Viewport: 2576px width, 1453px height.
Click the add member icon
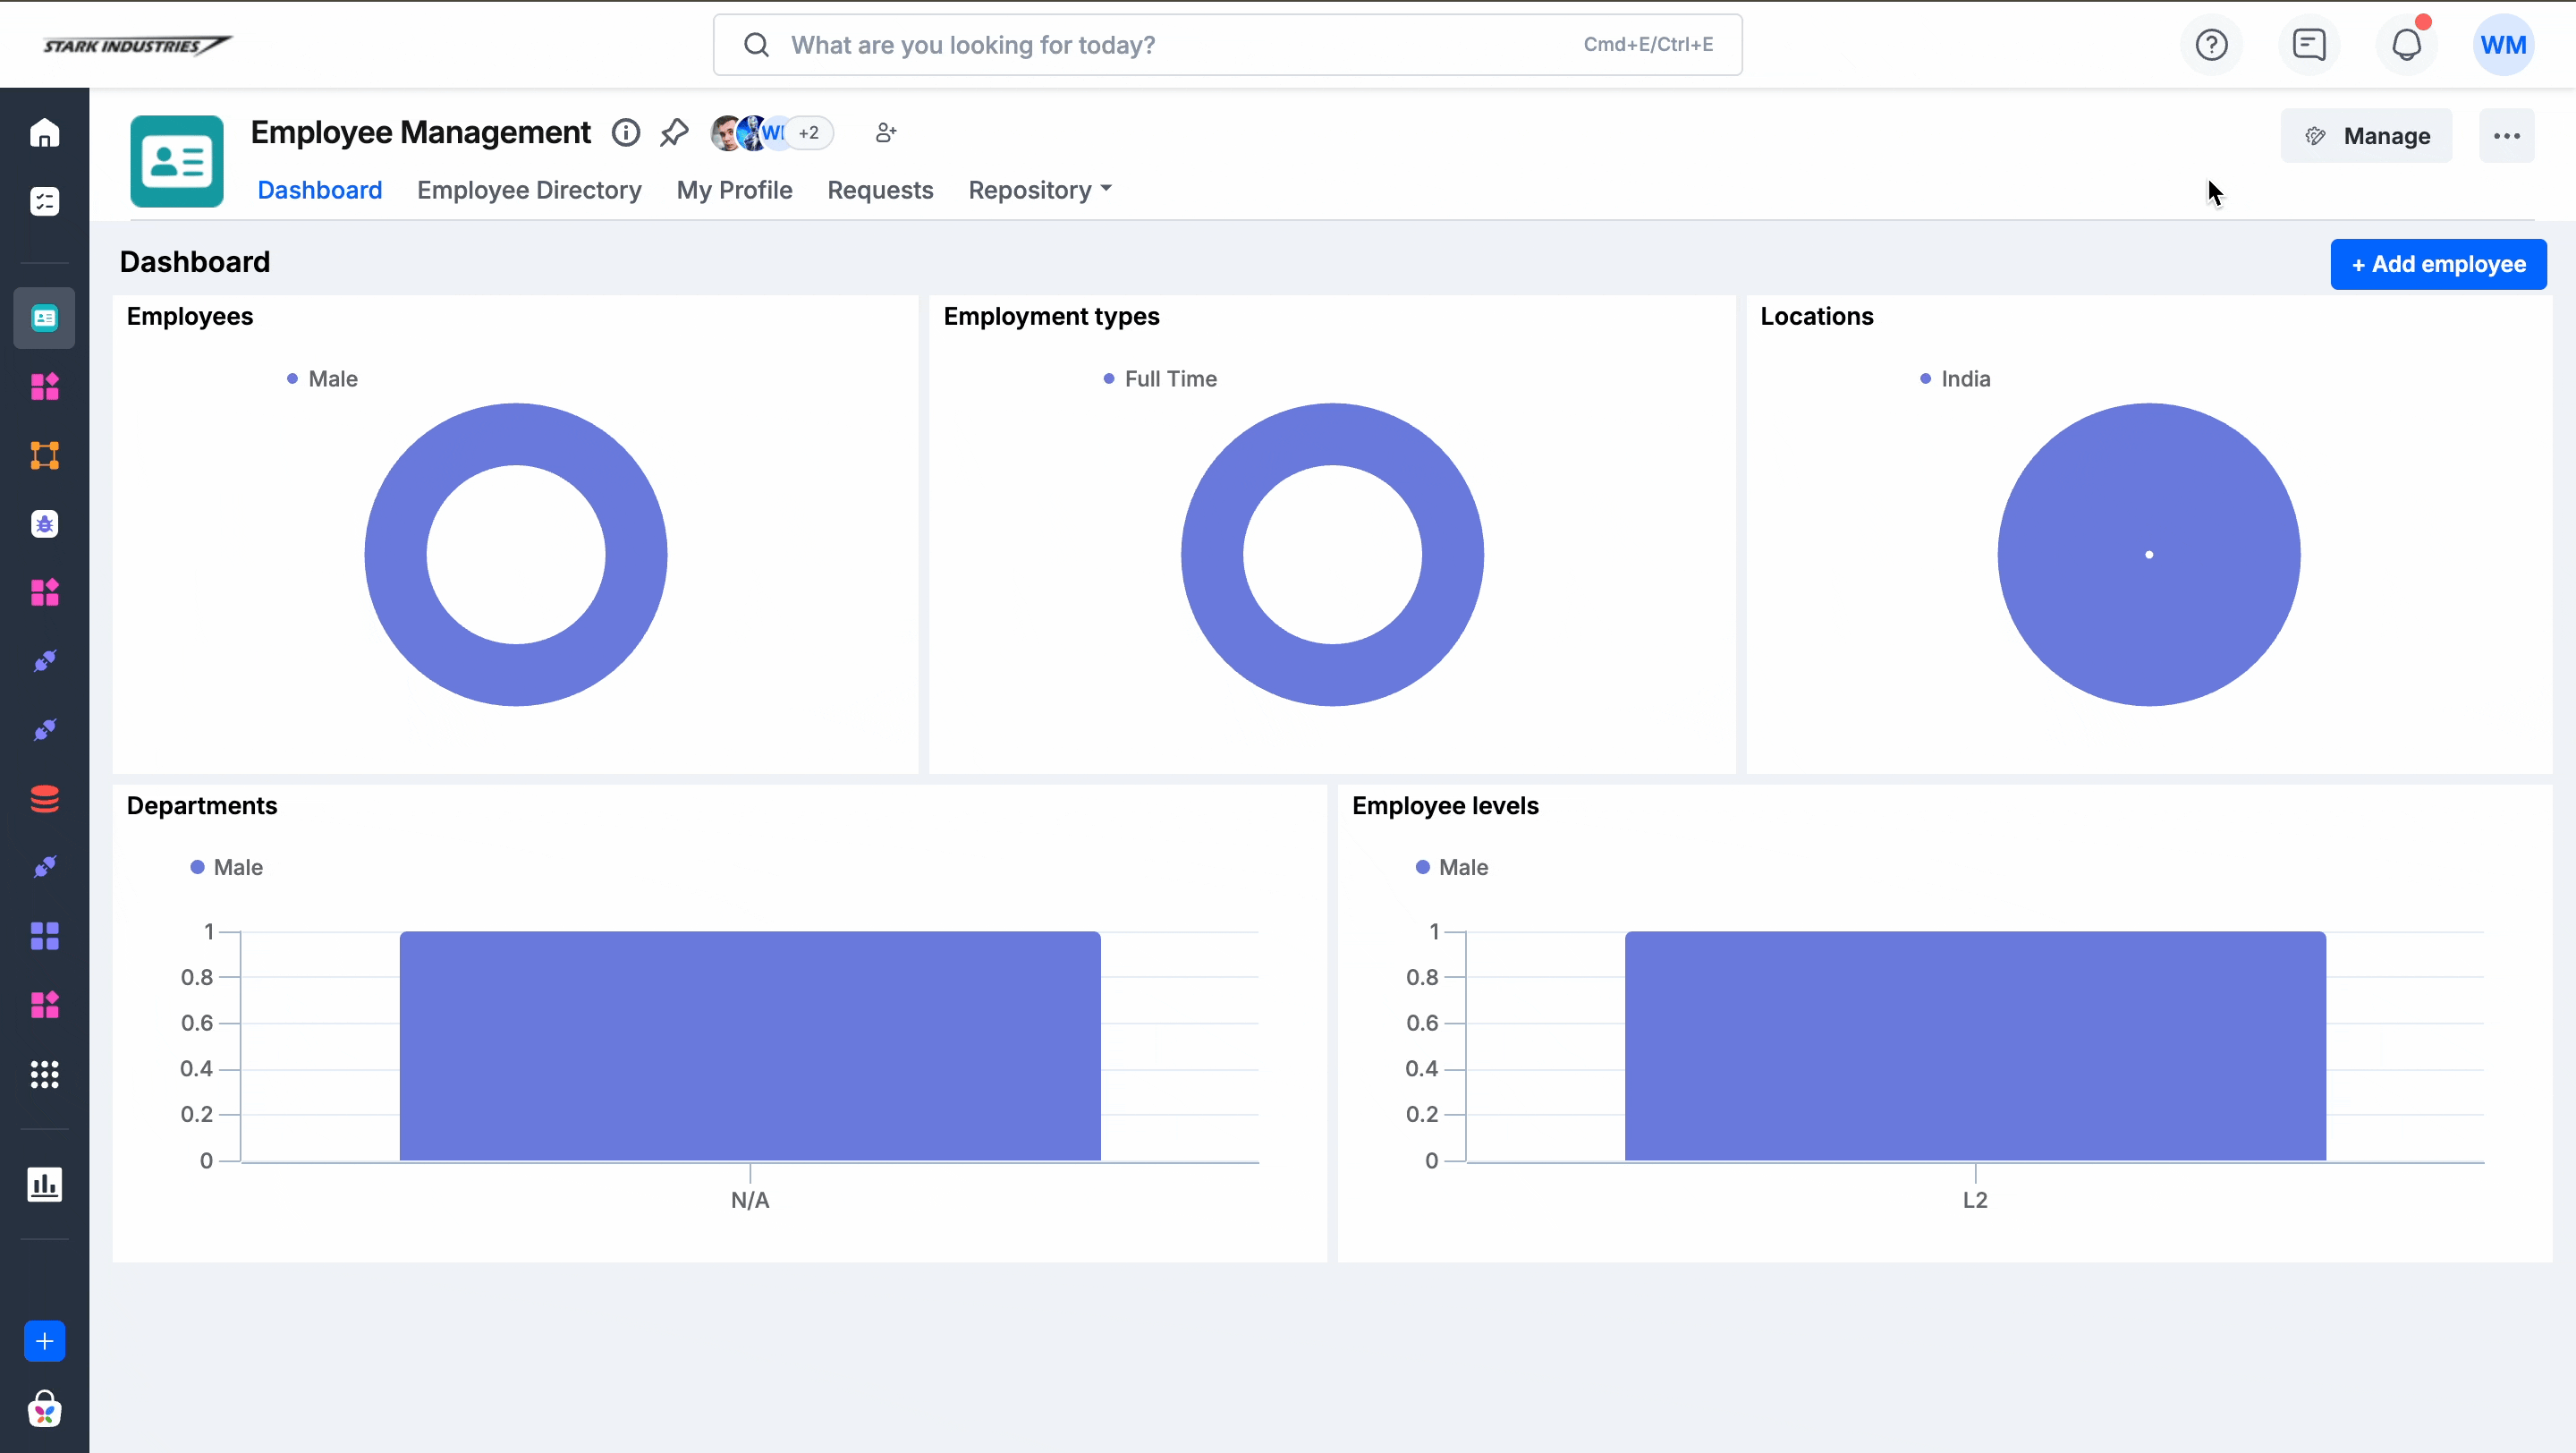(886, 133)
